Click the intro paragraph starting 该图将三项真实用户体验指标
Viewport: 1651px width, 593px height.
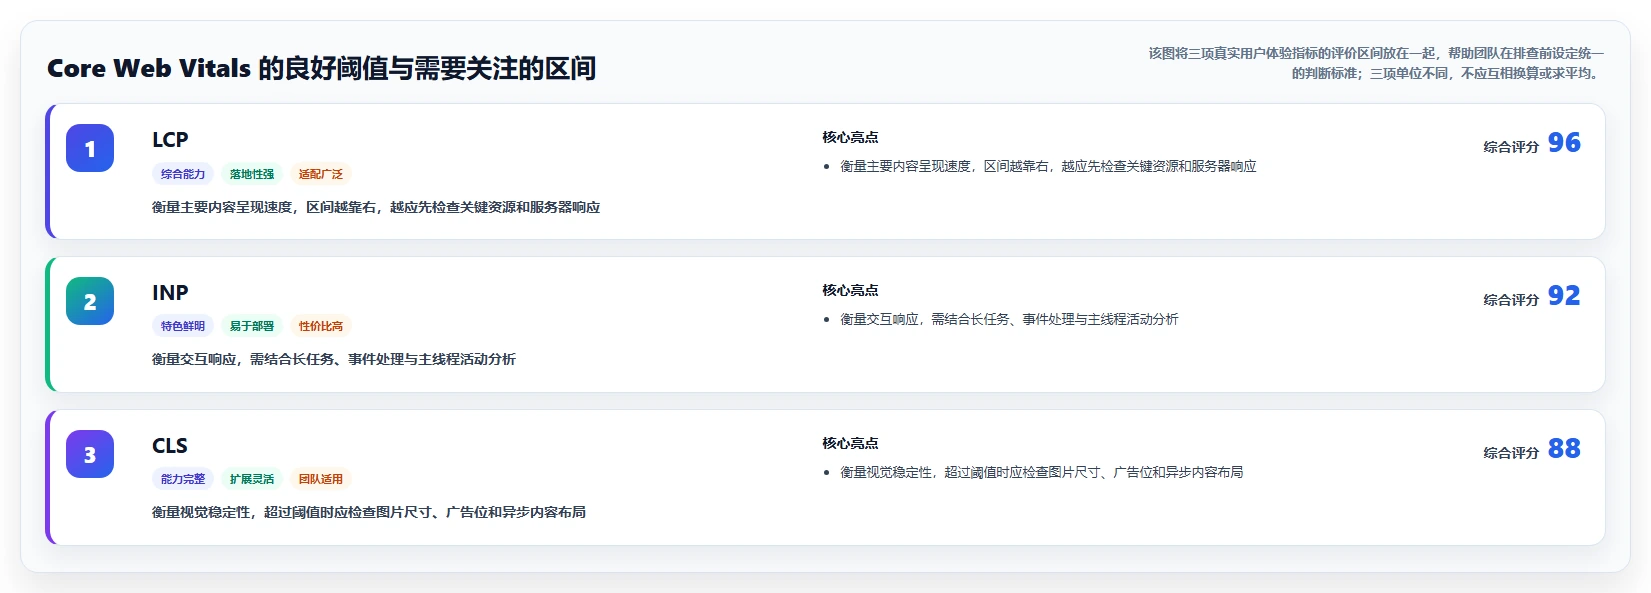click(x=1376, y=63)
